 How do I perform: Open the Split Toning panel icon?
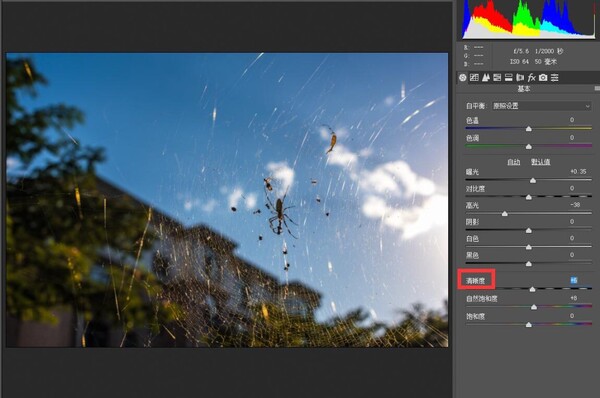point(509,78)
